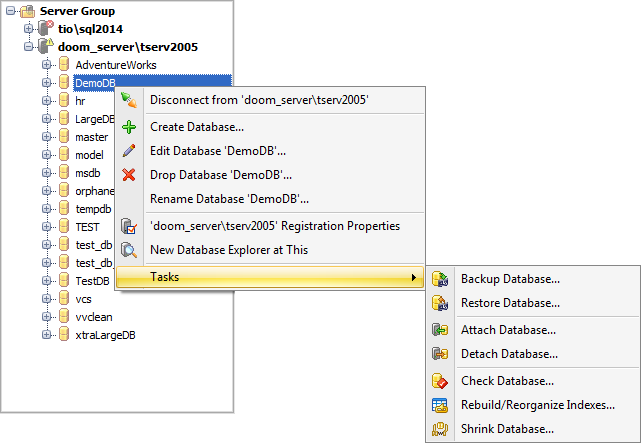The height and width of the screenshot is (443, 642).
Task: Expand the AdventureWorks database node
Action: 46,65
